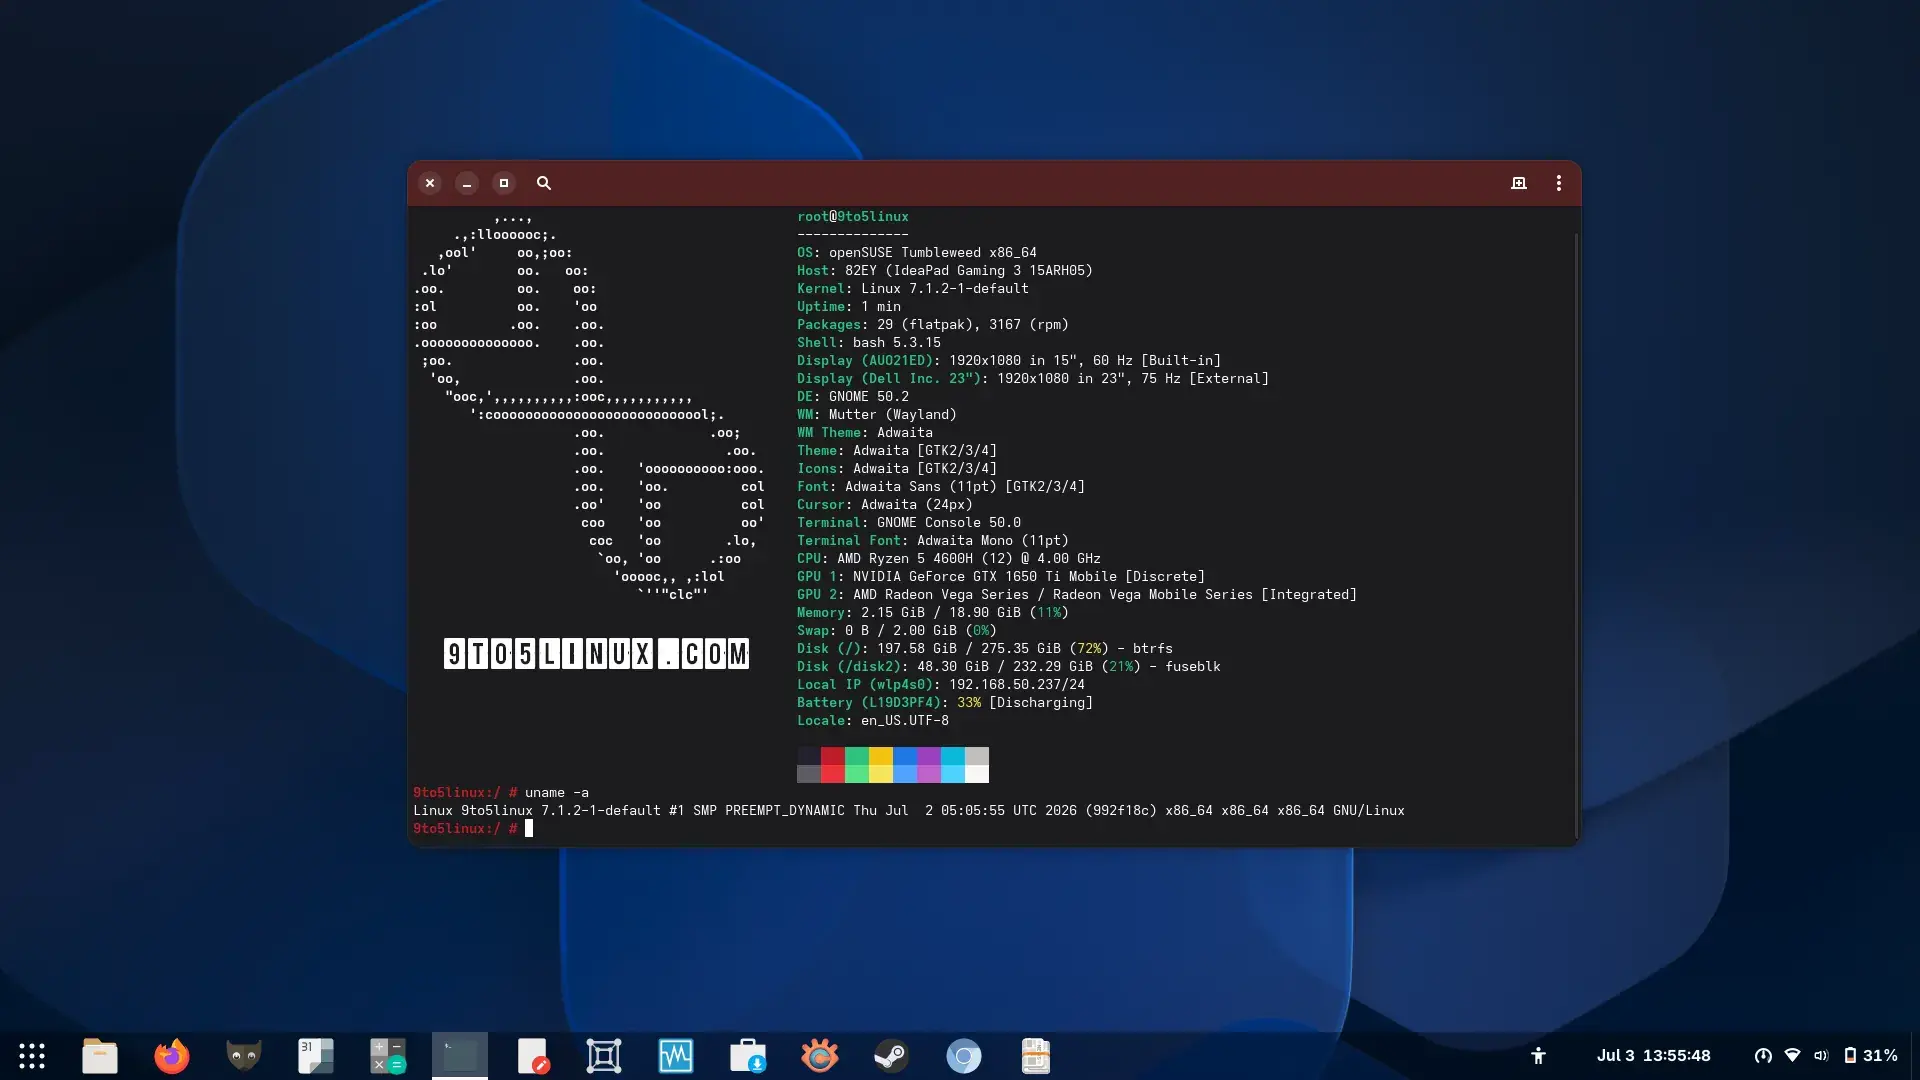Click the 'Display (Dell Inc. 23")' line
Screen dimensions: 1920x1080
pyautogui.click(x=1033, y=379)
